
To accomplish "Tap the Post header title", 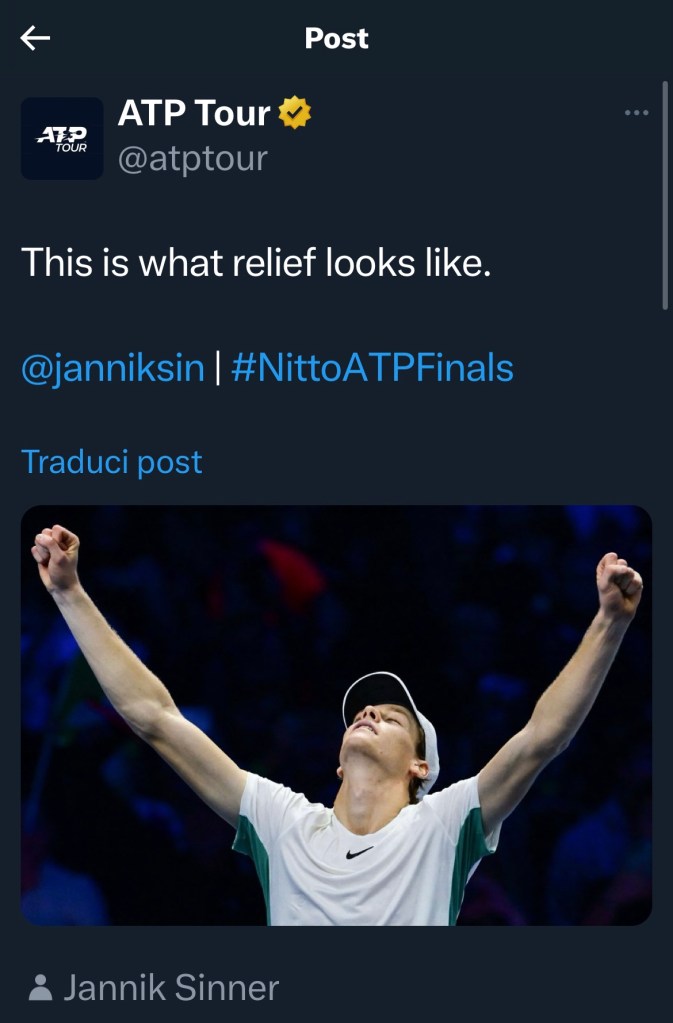I will tap(336, 38).
